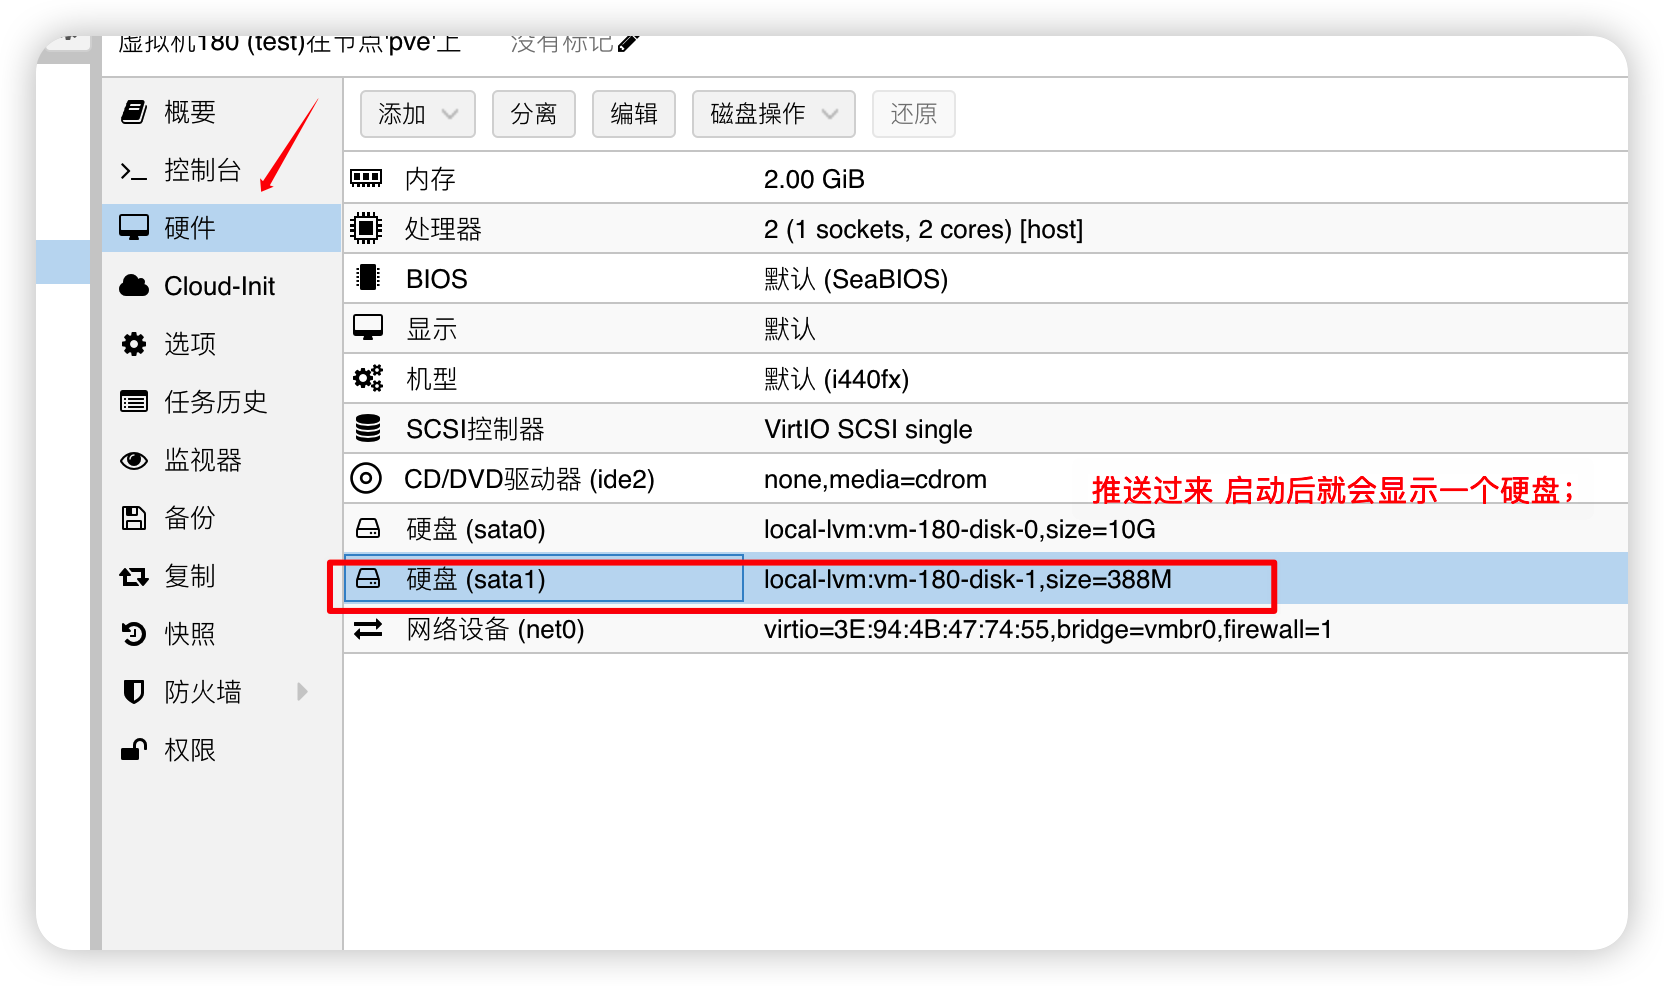Click the Permissions (权限) unlock icon
1664x986 pixels.
point(134,750)
